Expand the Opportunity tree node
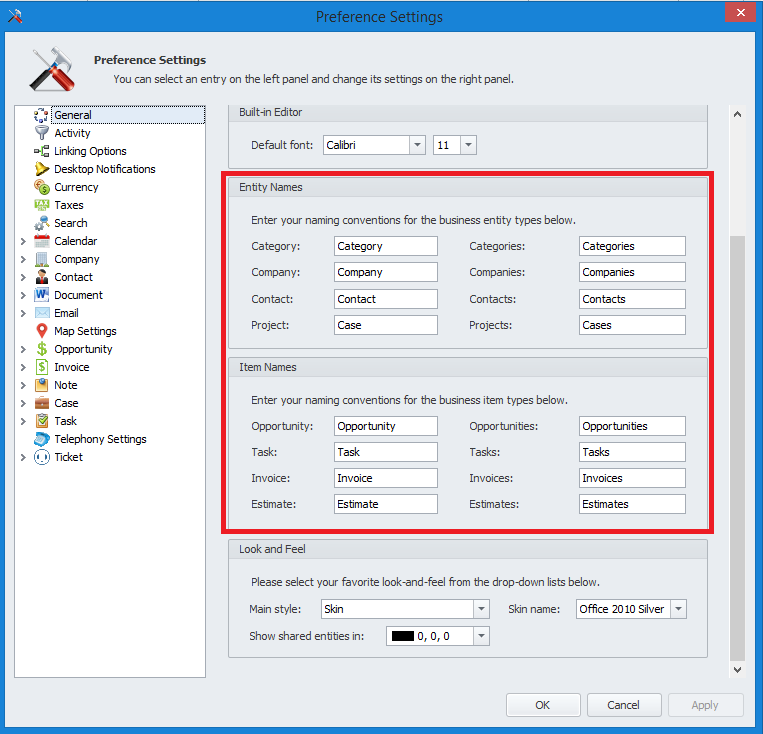This screenshot has height=734, width=763. click(23, 349)
